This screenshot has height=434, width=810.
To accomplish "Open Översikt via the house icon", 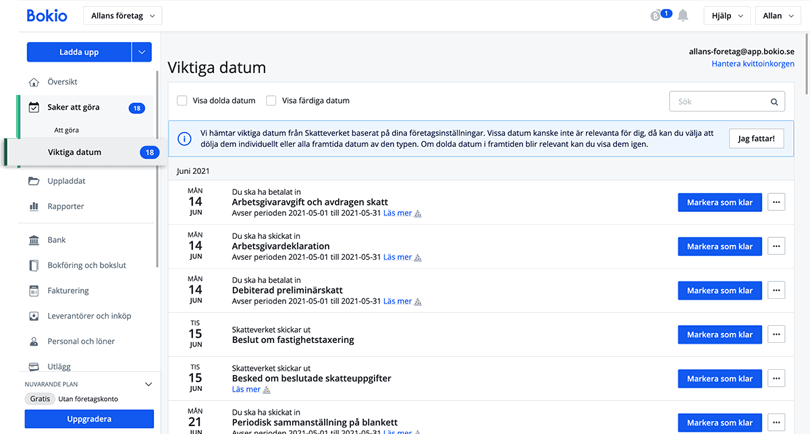I will (x=34, y=82).
